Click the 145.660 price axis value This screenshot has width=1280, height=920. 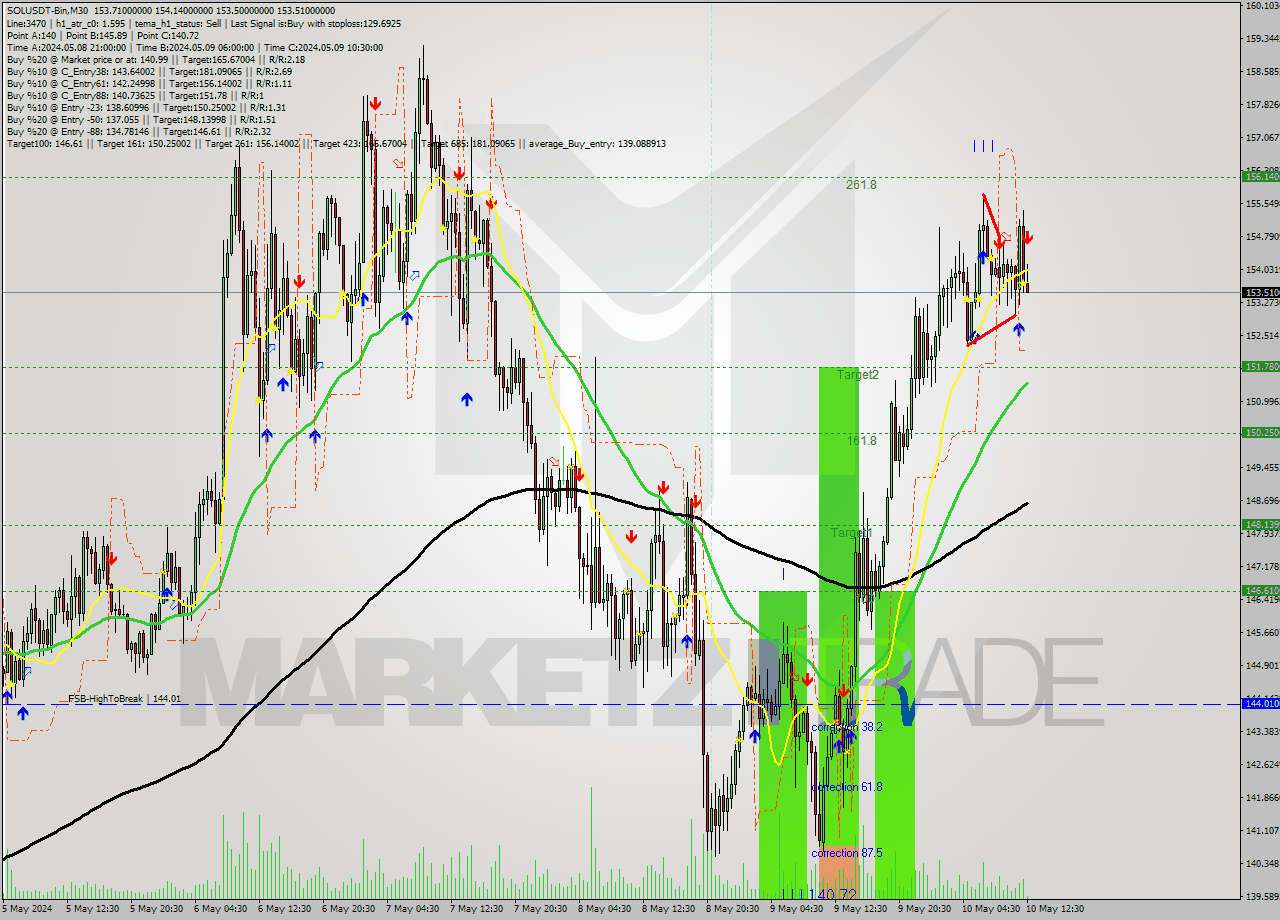click(1263, 633)
